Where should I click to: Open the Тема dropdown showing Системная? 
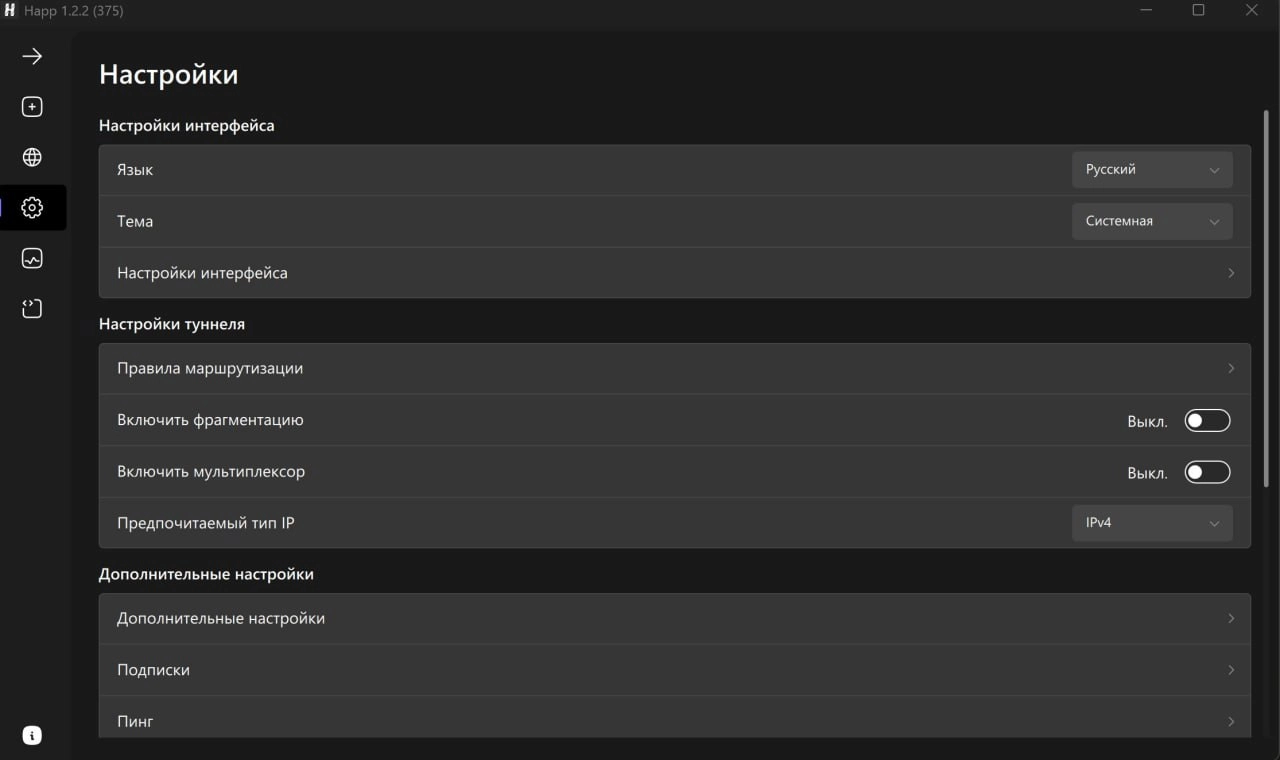click(x=1152, y=221)
